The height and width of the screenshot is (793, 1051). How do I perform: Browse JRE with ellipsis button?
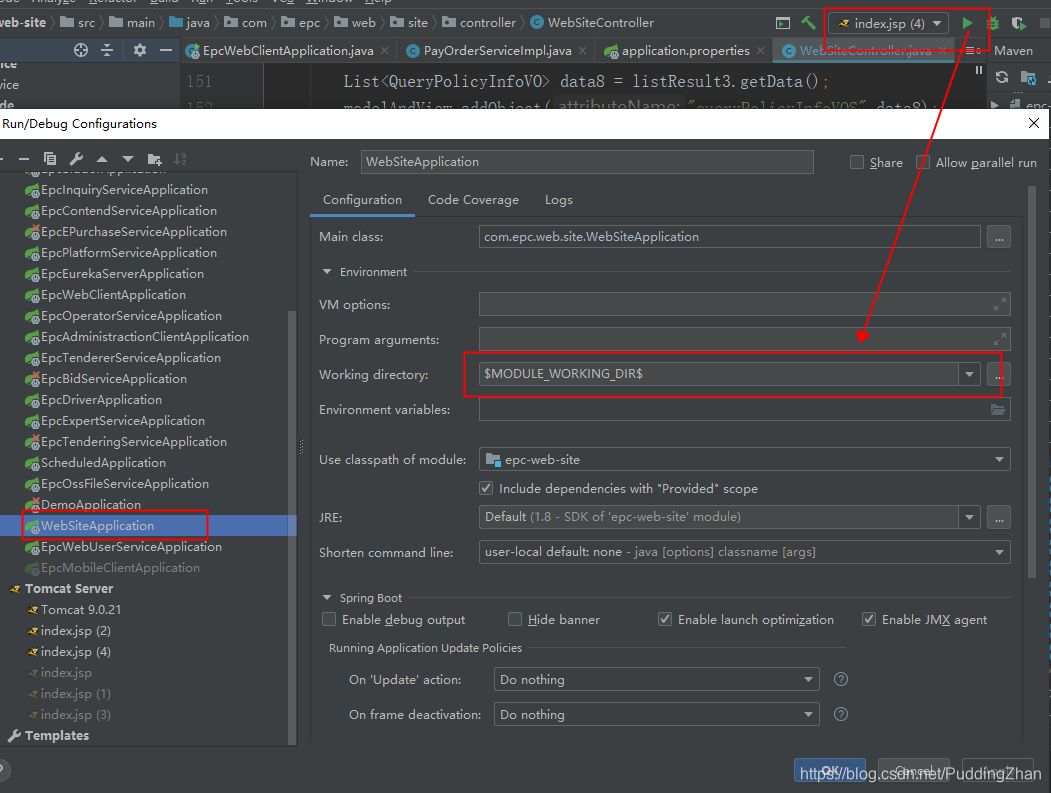[x=999, y=517]
